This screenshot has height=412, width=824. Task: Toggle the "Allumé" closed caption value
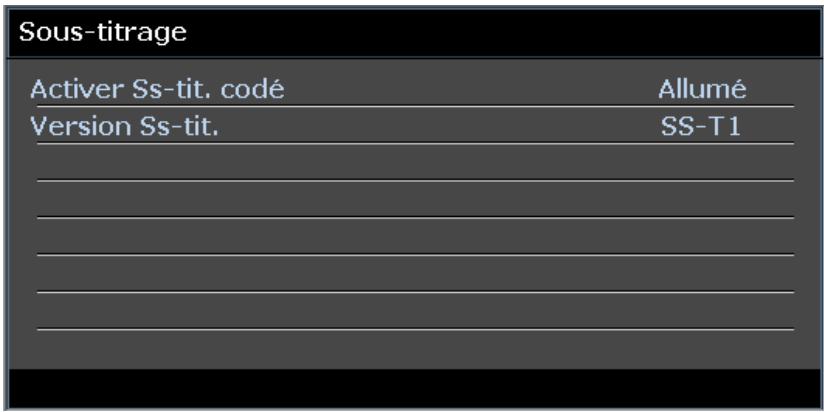702,89
